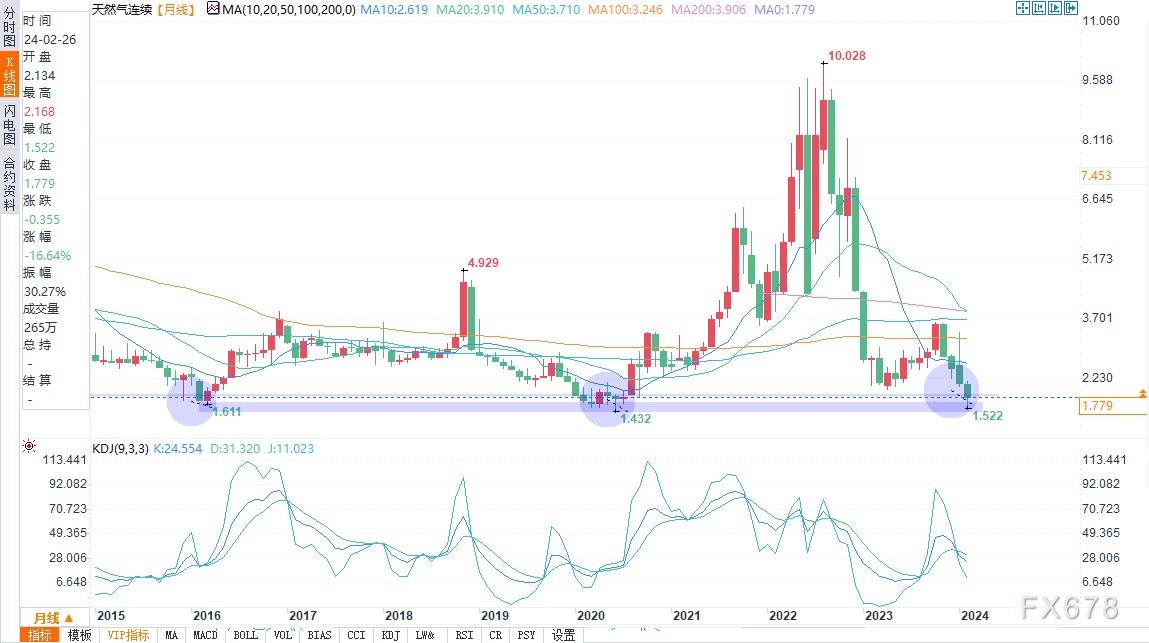Click the 天然气连续 chart title
The height and width of the screenshot is (643, 1149).
click(x=122, y=10)
